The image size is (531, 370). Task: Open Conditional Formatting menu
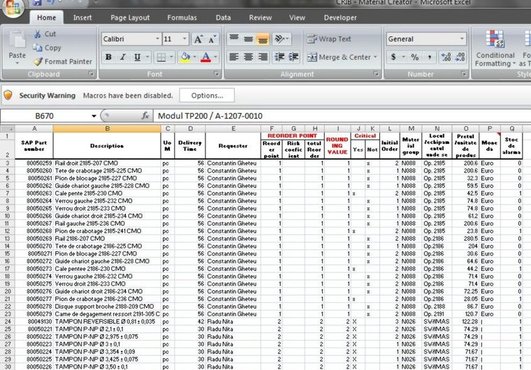(495, 48)
